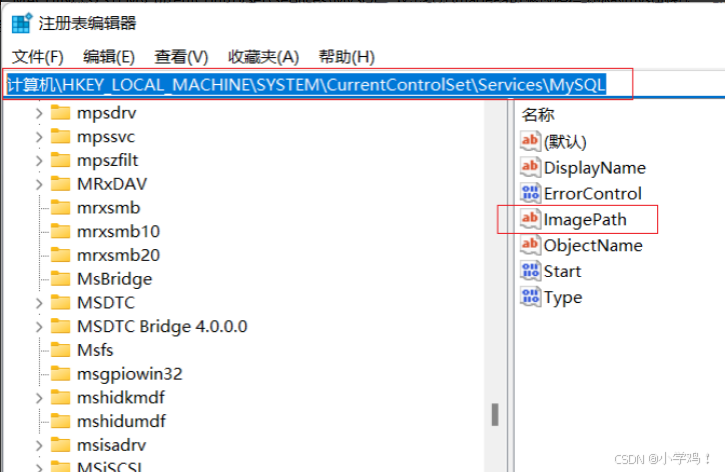Select the MRxDAV key
Viewport: 725px width, 472px height.
pyautogui.click(x=112, y=184)
